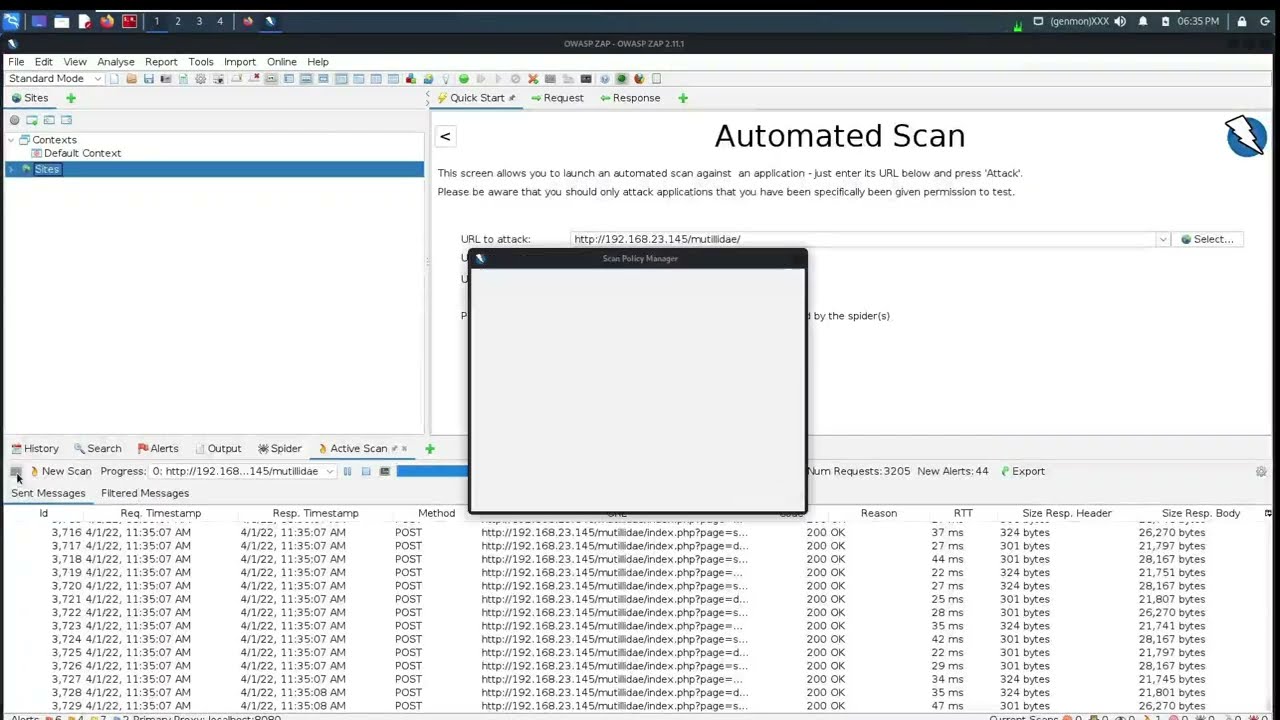Viewport: 1280px width, 720px height.
Task: Click the back arrow button on Automated Scan
Action: click(445, 137)
